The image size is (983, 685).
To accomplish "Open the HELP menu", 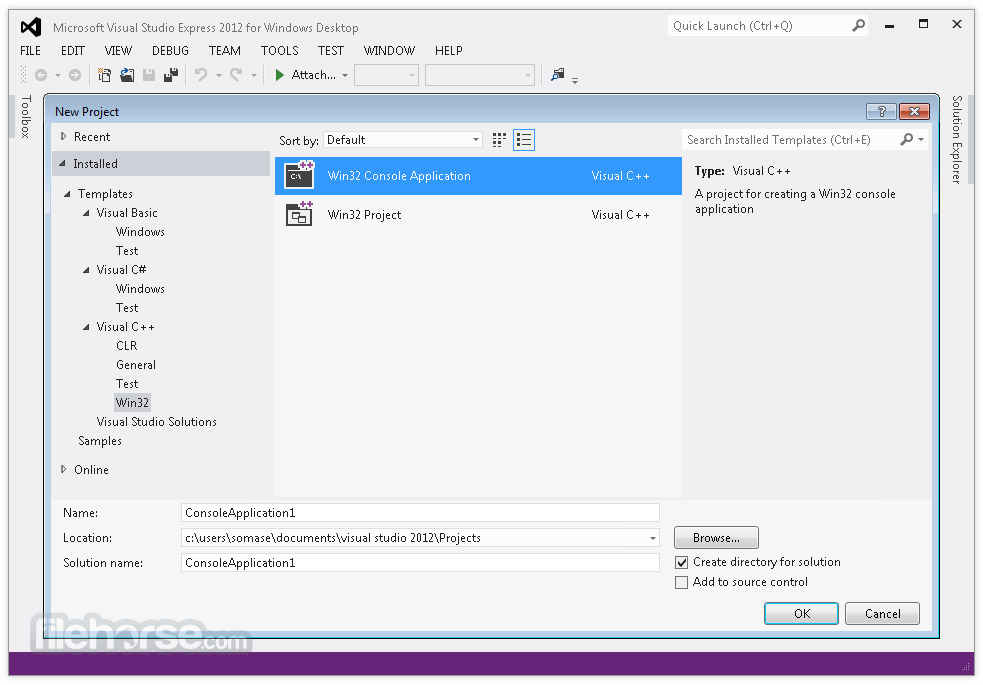I will click(449, 51).
